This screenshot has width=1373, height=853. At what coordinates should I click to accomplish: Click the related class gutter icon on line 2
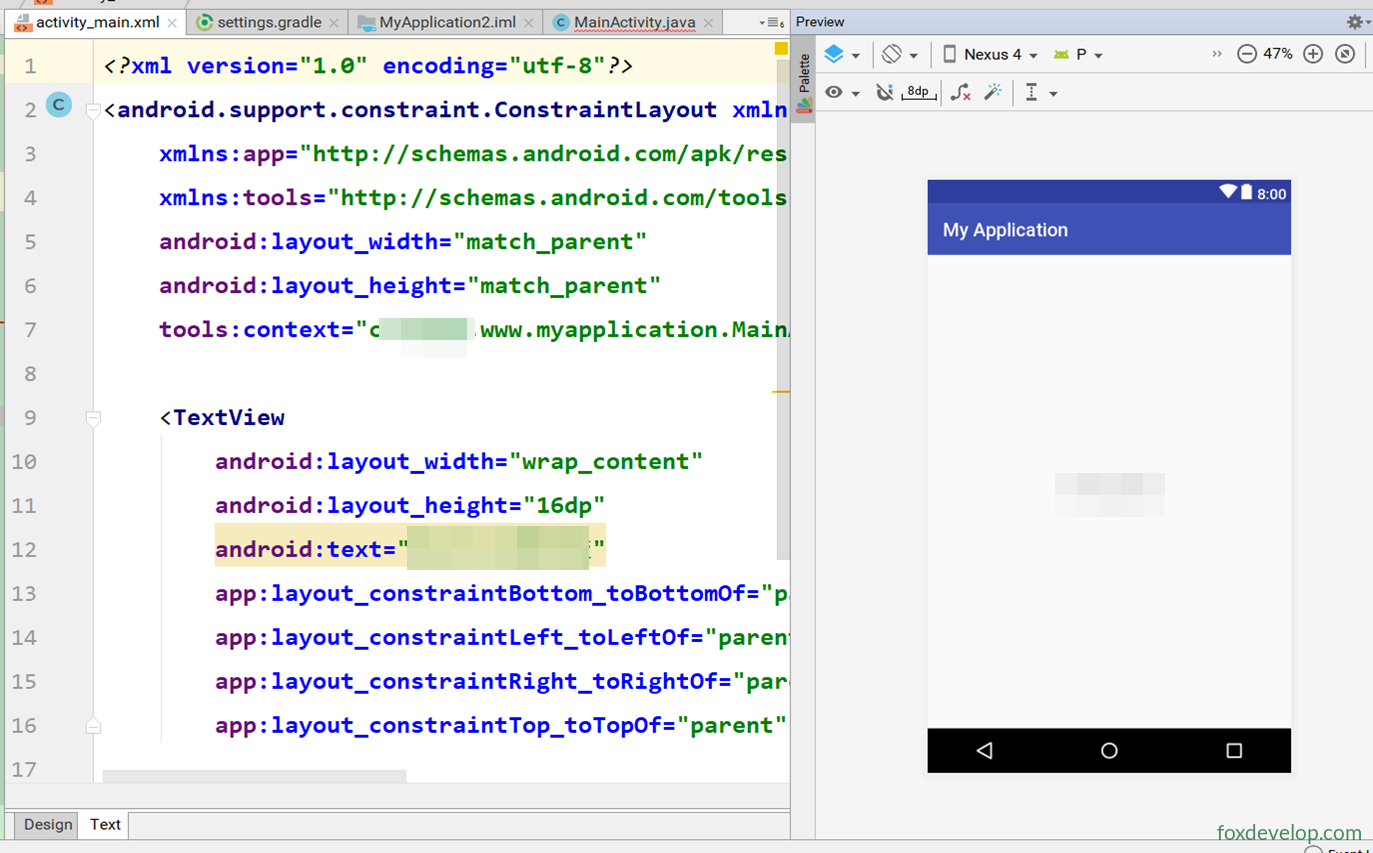59,104
